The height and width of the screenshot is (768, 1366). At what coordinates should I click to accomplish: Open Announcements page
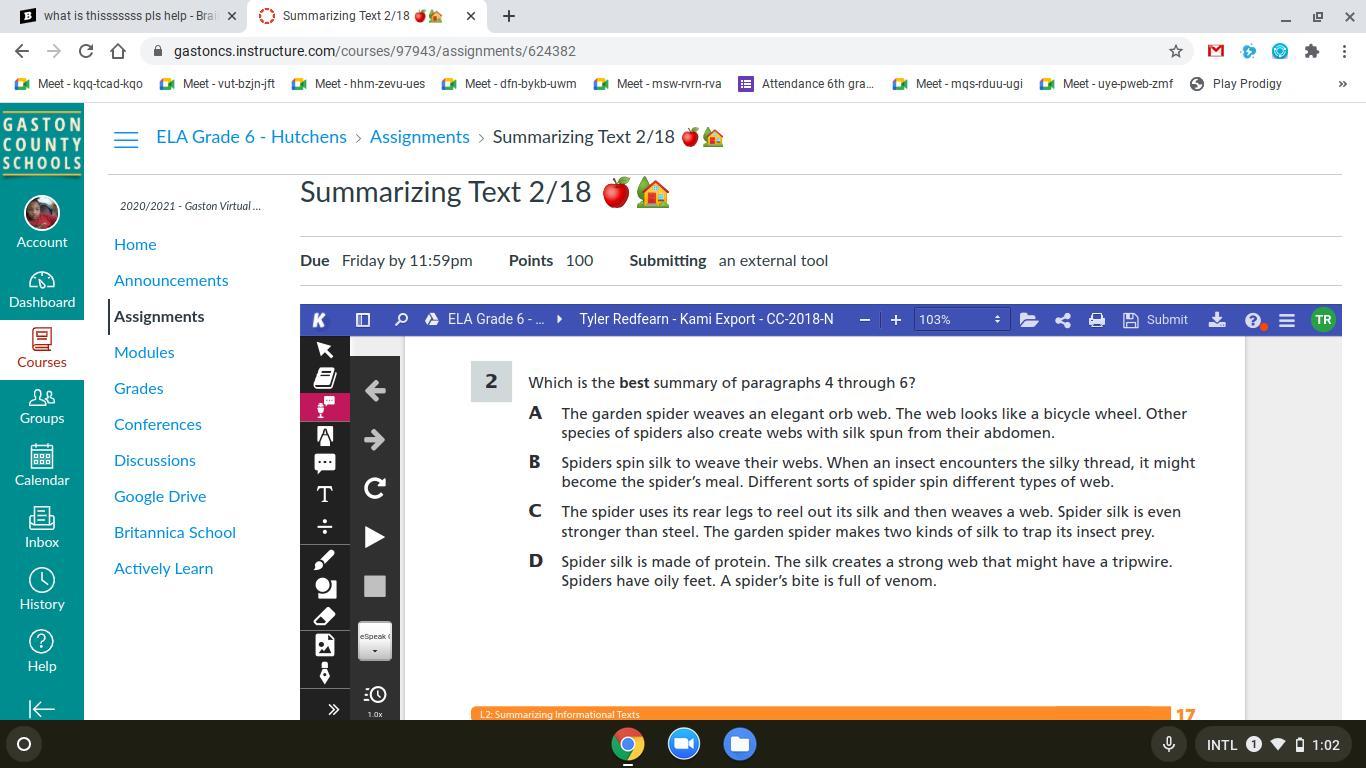[171, 280]
